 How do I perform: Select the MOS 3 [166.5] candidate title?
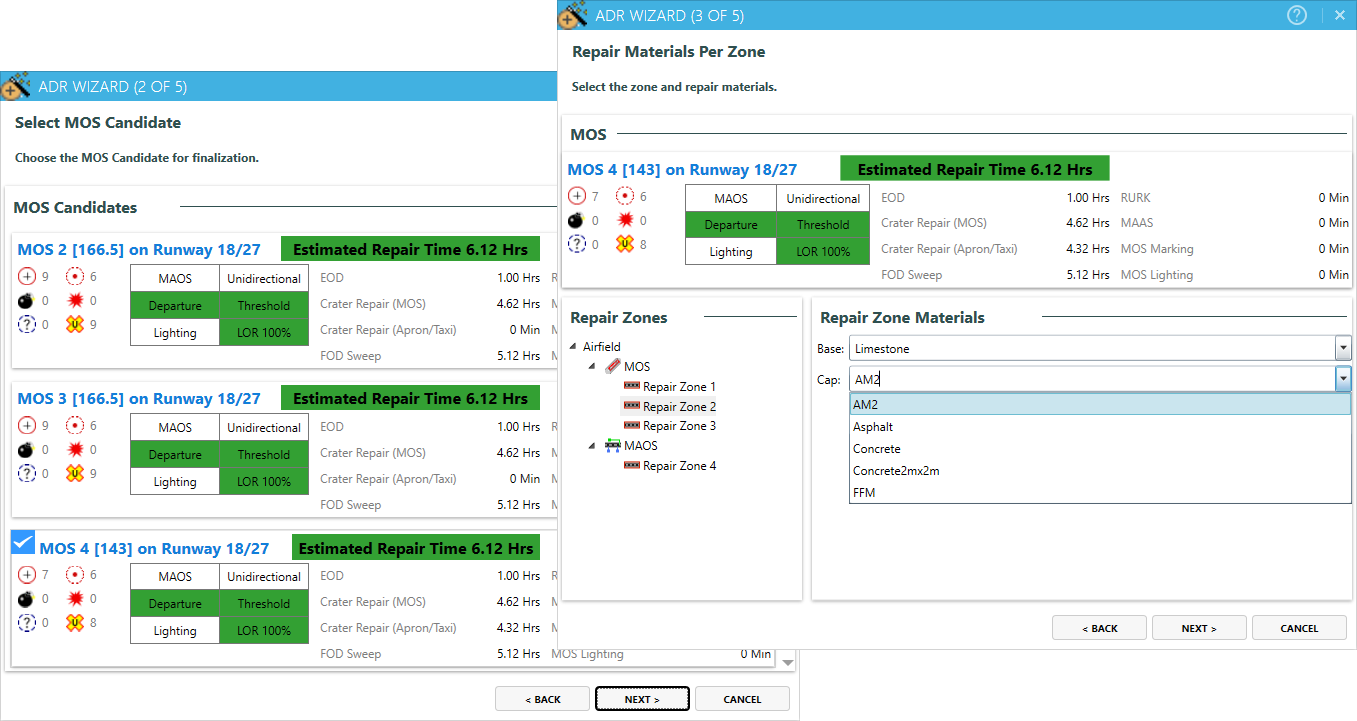pyautogui.click(x=139, y=399)
